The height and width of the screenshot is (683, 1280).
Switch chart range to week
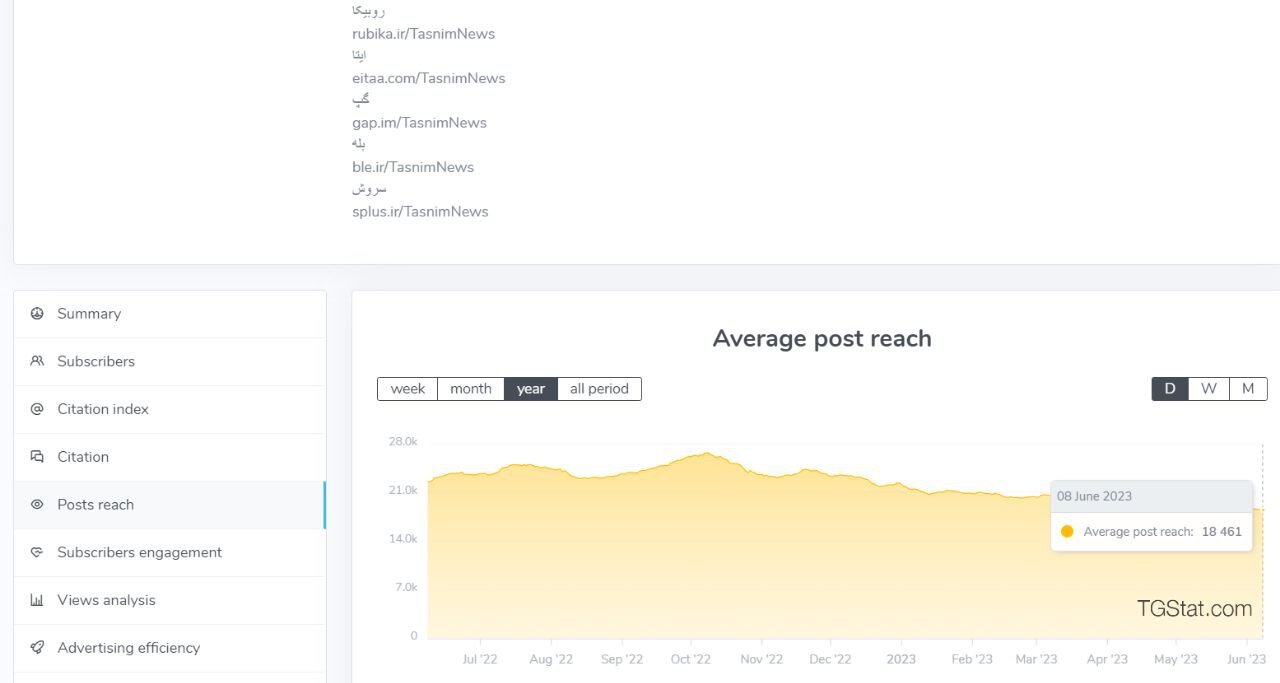click(407, 389)
